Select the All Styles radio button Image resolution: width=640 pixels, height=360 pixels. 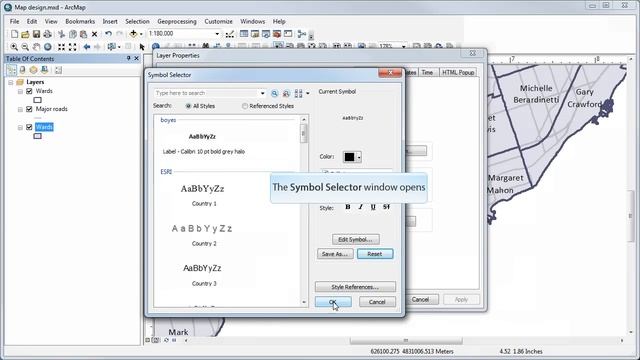[x=188, y=106]
